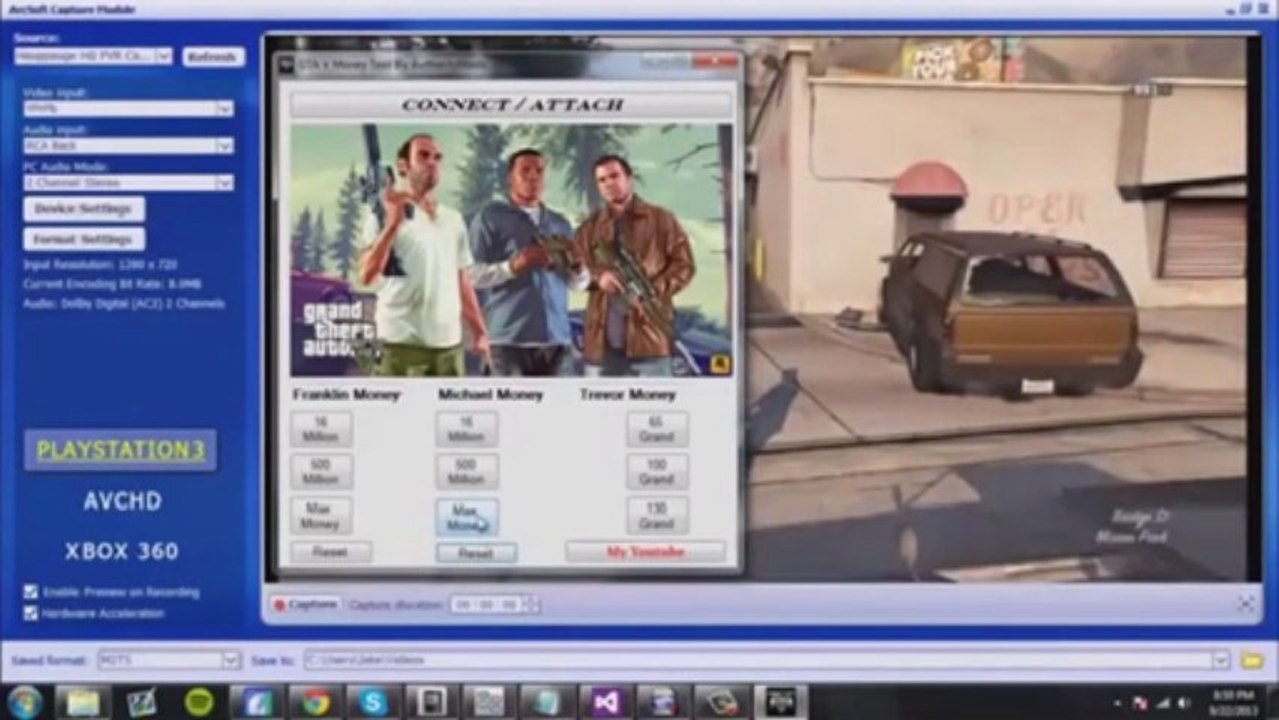The height and width of the screenshot is (720, 1279).
Task: Click the capture duration time stepper arrows
Action: [531, 604]
